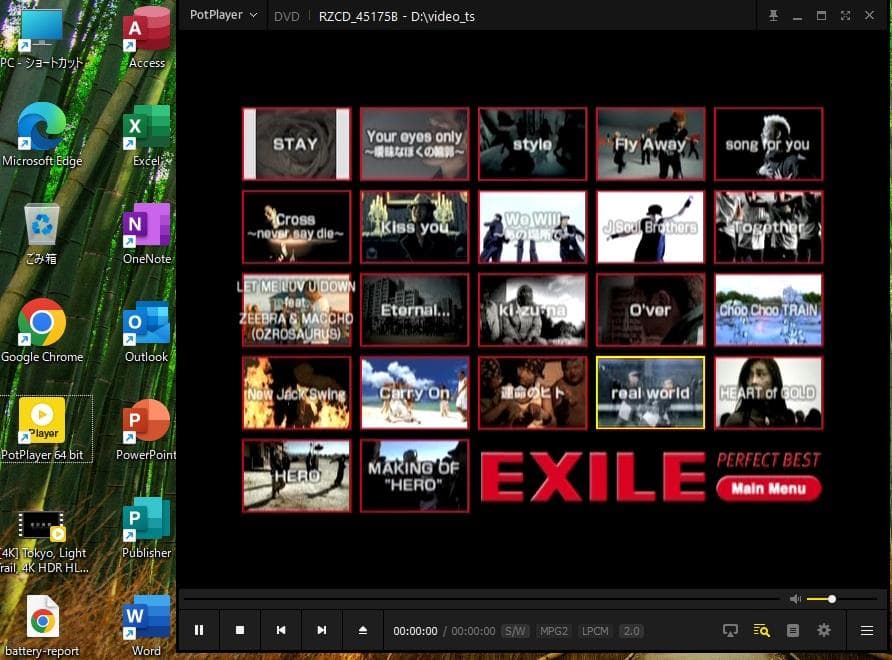Skip to the next chapter

[322, 630]
